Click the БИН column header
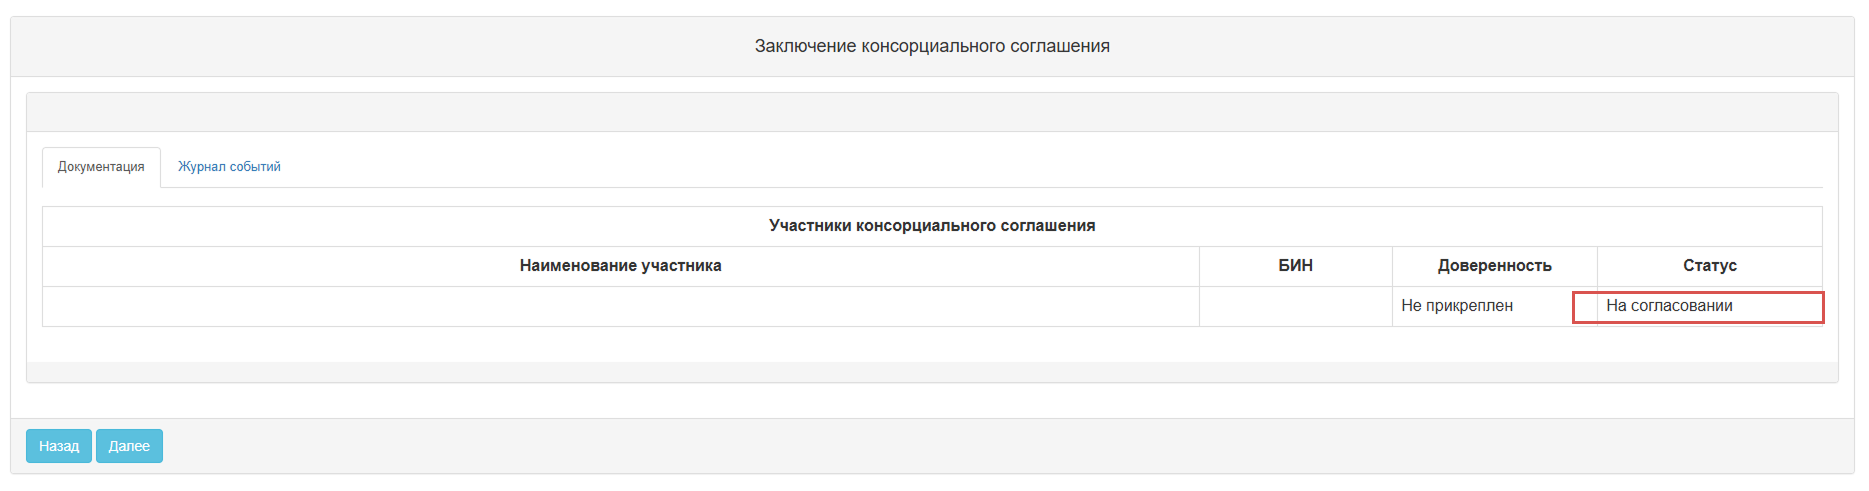1869x491 pixels. click(1295, 266)
